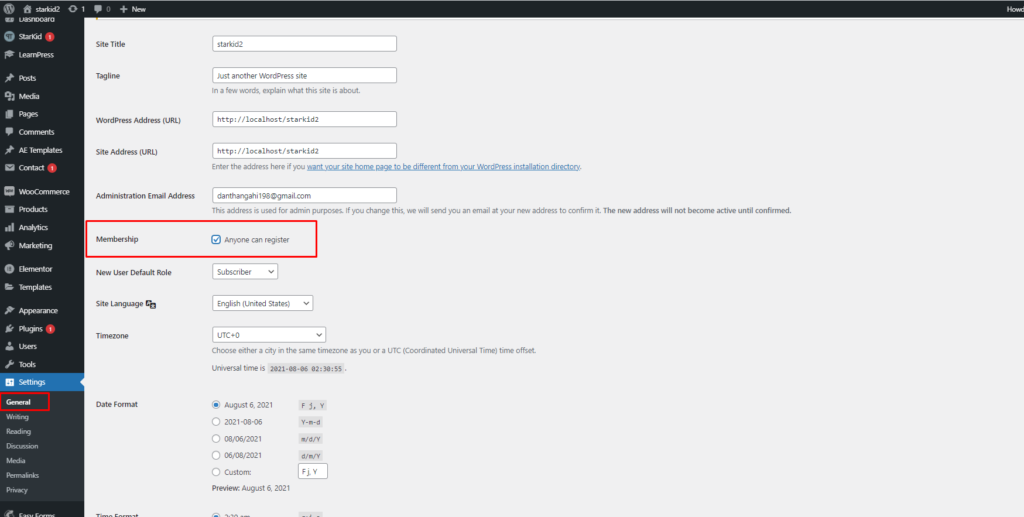Click the Tools wrench icon
1024x517 pixels.
coord(9,364)
